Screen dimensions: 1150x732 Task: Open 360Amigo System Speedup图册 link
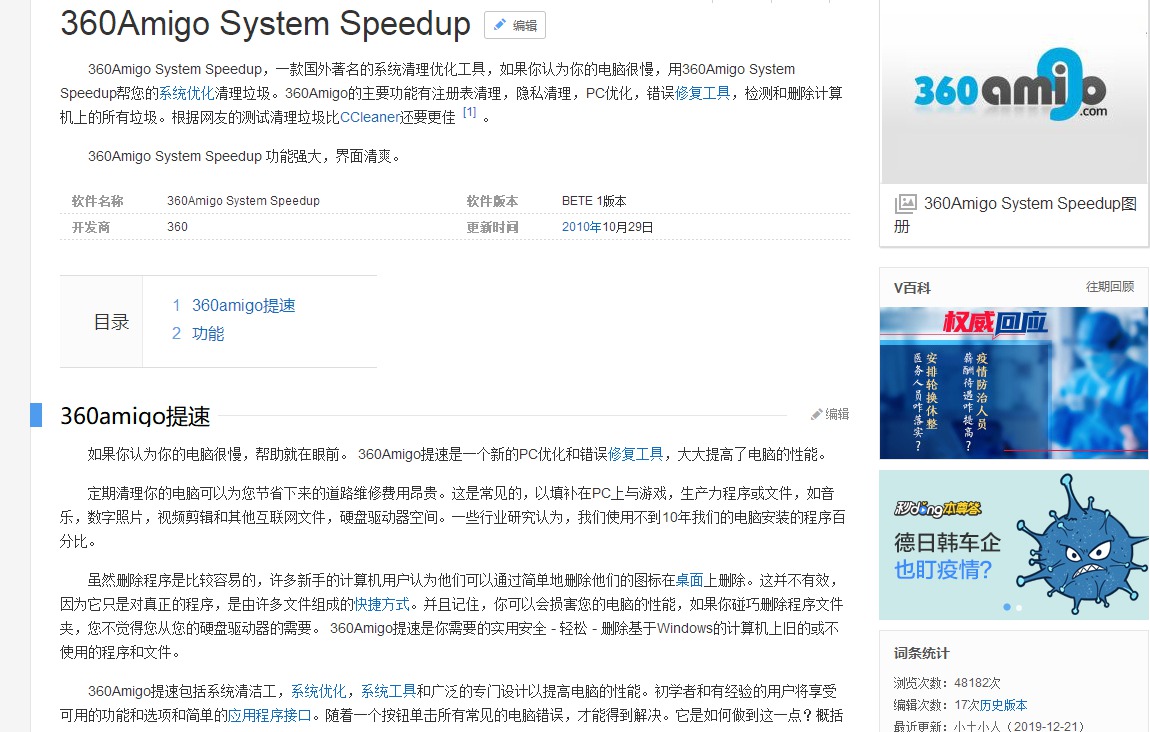pyautogui.click(x=1016, y=214)
